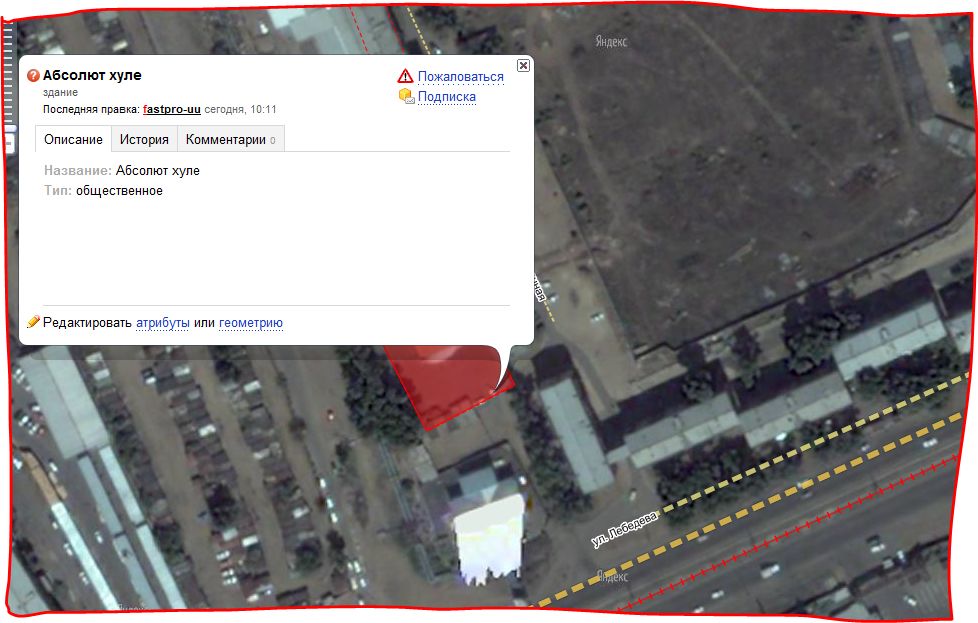Image resolution: width=978 pixels, height=623 pixels.
Task: Click the Подписка subscription link
Action: tap(447, 97)
